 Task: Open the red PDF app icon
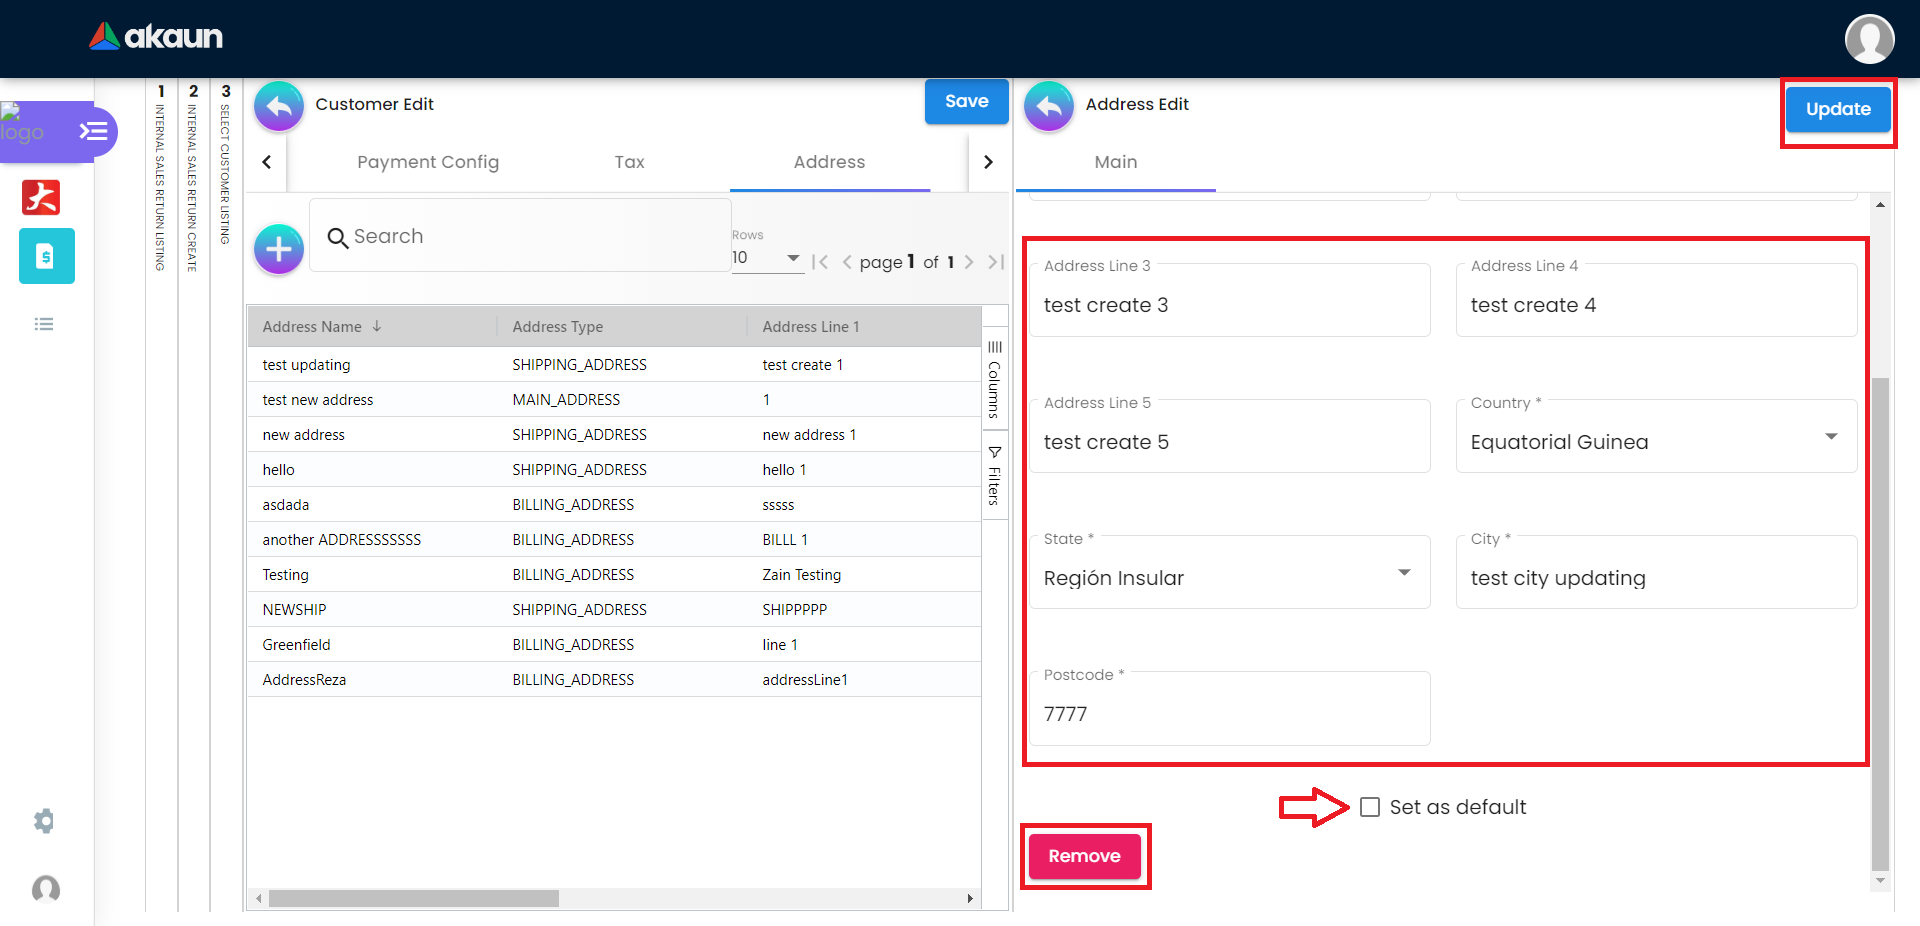pos(41,197)
